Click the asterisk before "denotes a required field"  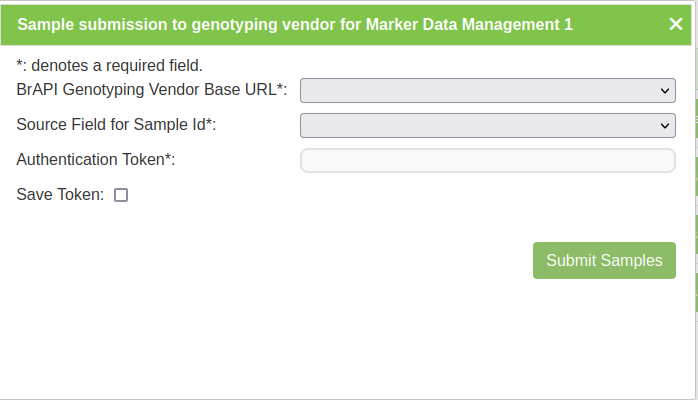coord(20,66)
